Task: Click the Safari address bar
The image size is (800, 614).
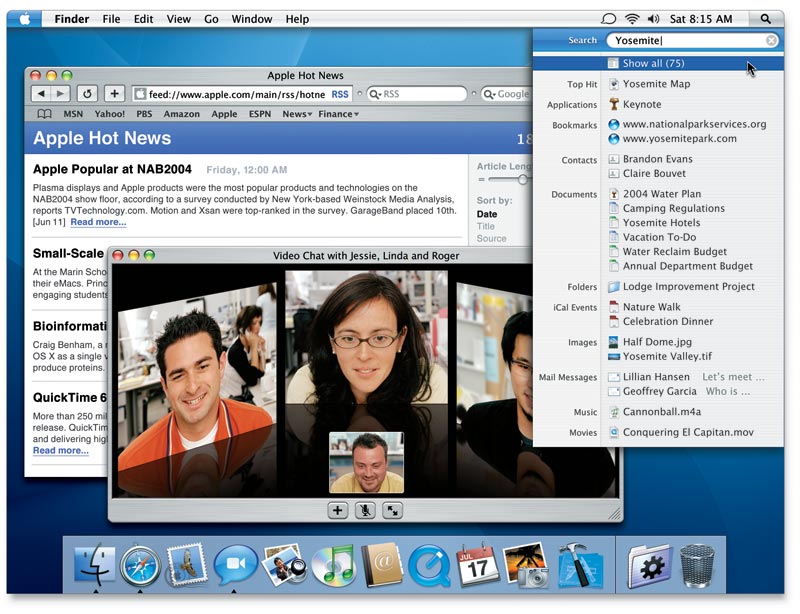Action: (241, 94)
